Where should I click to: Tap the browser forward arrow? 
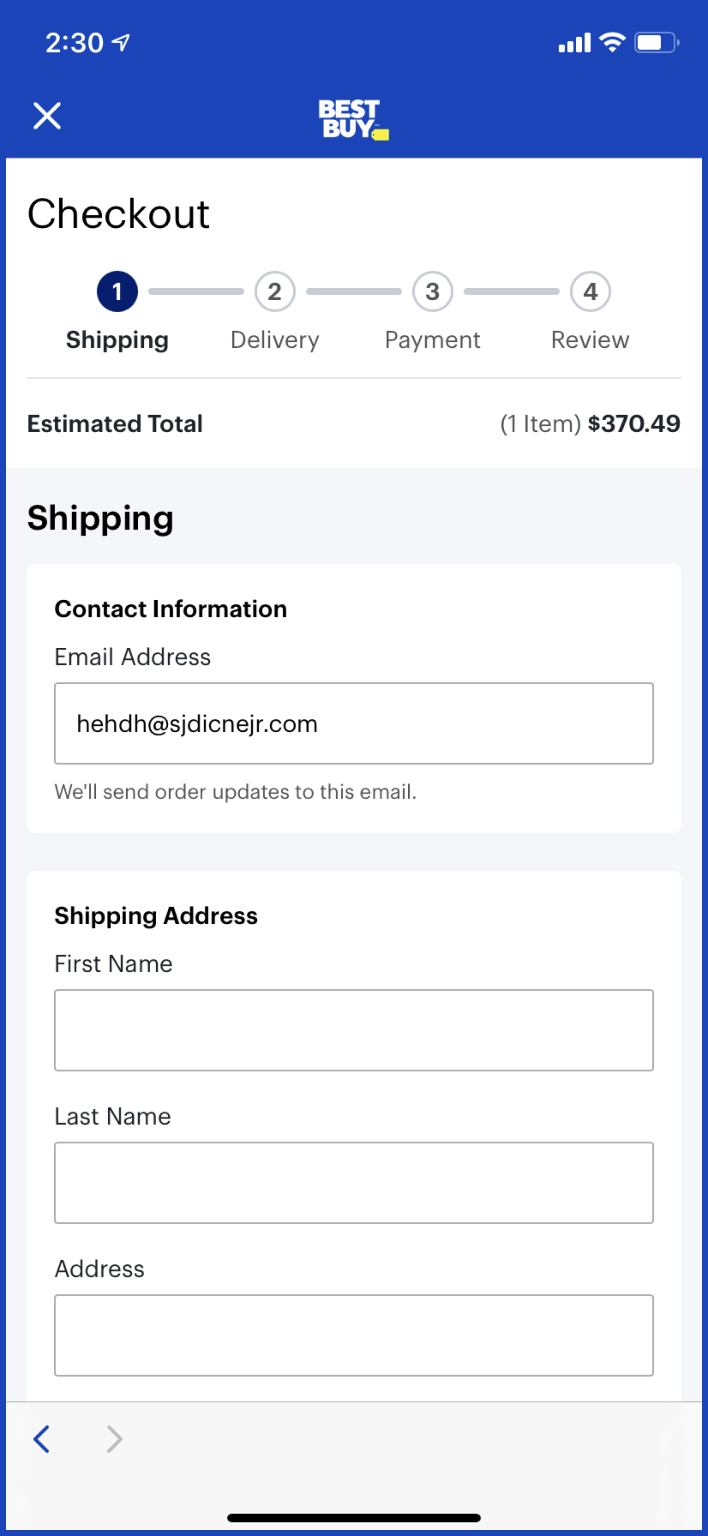coord(115,1439)
